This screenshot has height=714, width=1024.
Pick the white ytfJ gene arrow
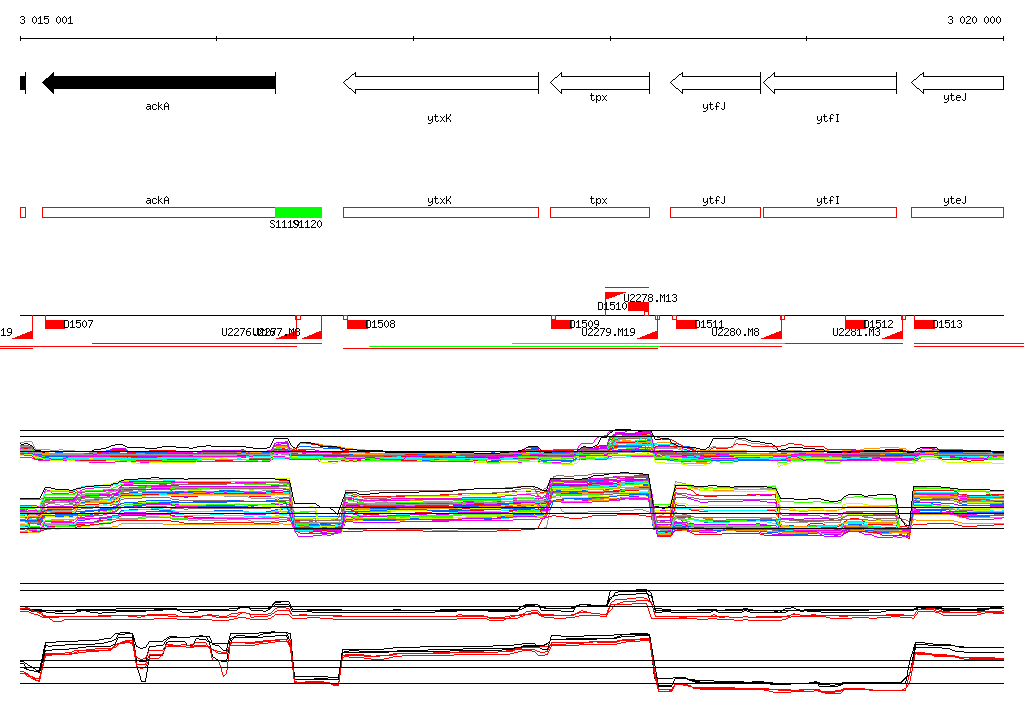[x=716, y=83]
